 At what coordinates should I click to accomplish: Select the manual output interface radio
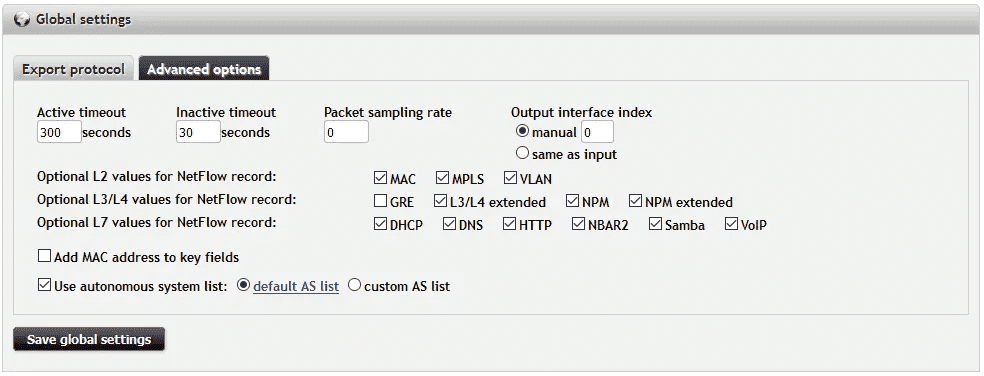click(522, 132)
